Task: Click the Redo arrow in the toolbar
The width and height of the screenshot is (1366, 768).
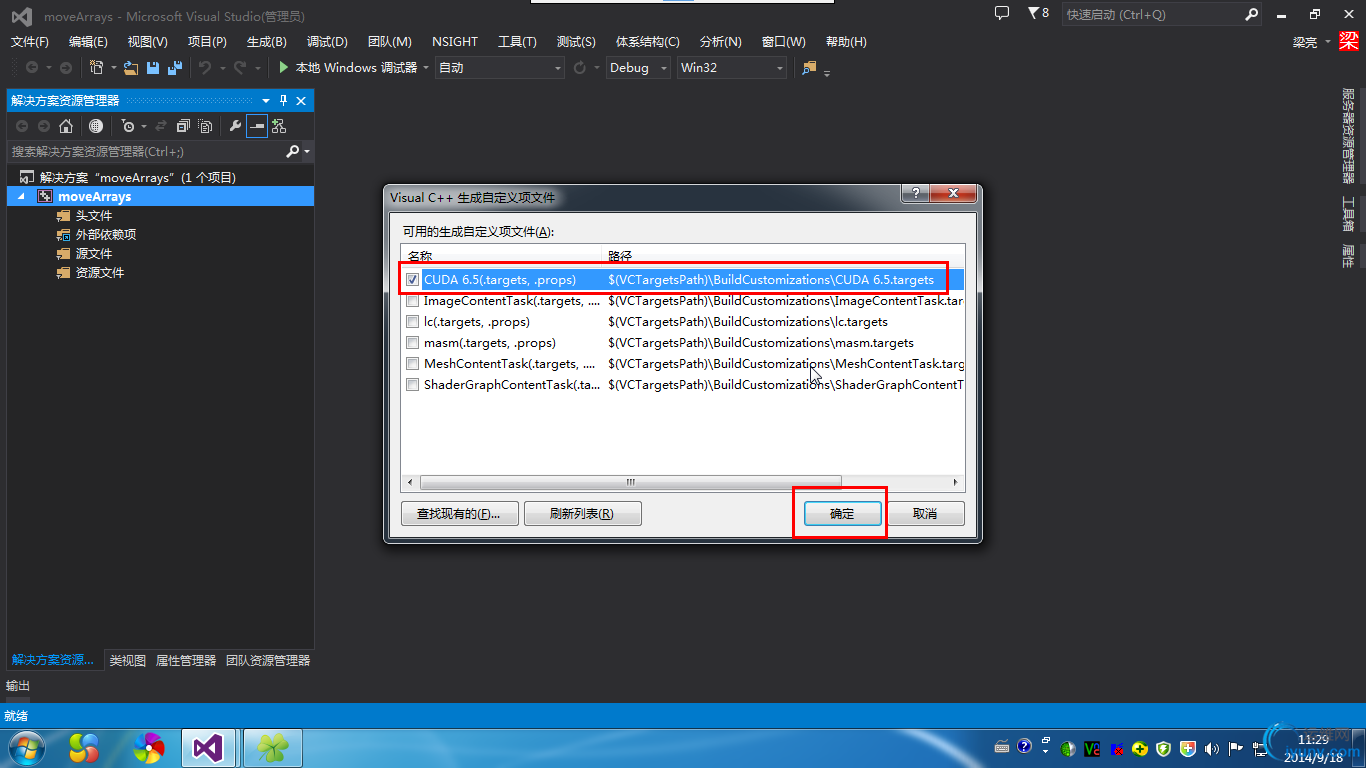Action: coord(240,67)
